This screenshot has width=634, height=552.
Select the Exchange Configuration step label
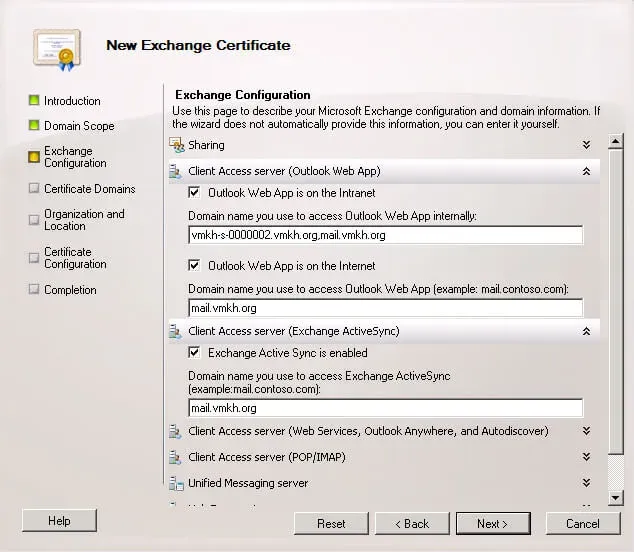click(75, 157)
